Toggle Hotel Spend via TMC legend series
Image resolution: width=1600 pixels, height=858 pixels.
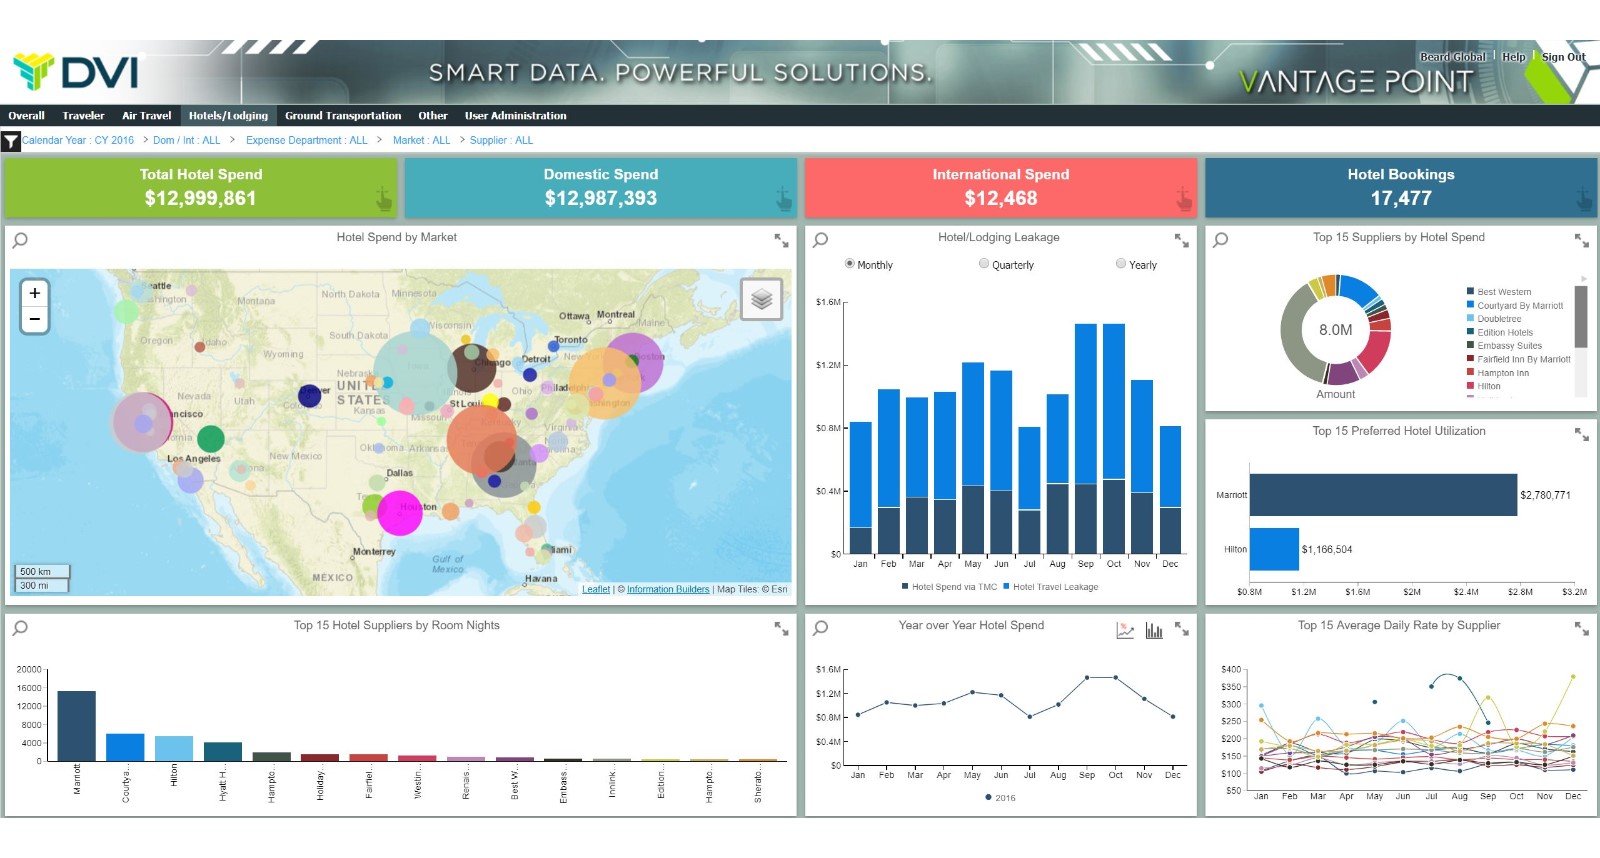949,587
